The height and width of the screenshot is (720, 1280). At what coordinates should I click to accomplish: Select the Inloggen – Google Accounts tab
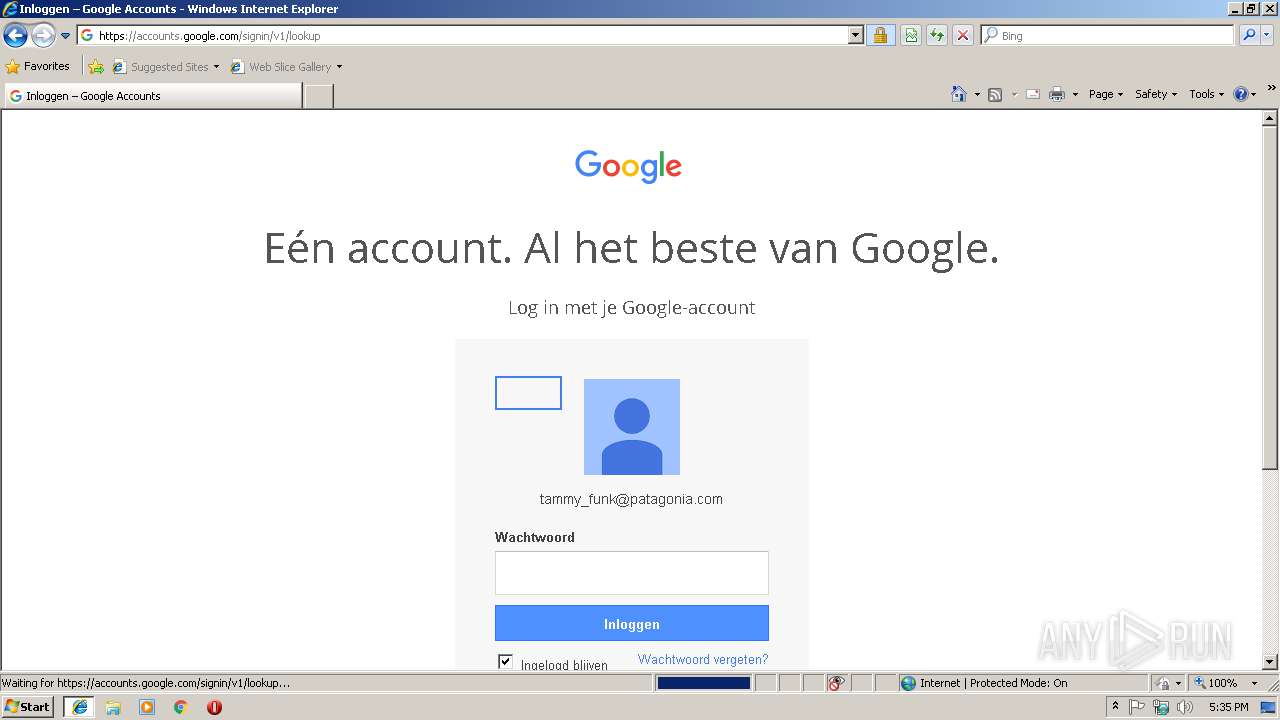153,96
